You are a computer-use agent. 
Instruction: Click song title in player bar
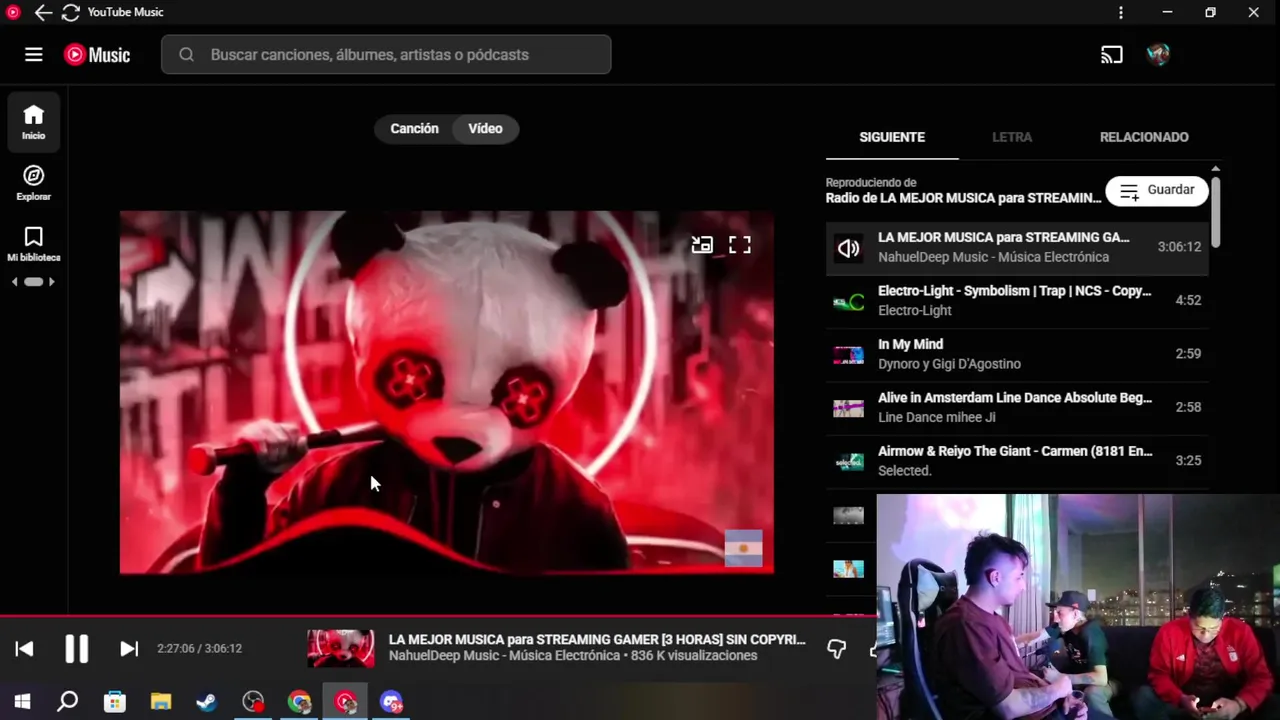pyautogui.click(x=597, y=639)
